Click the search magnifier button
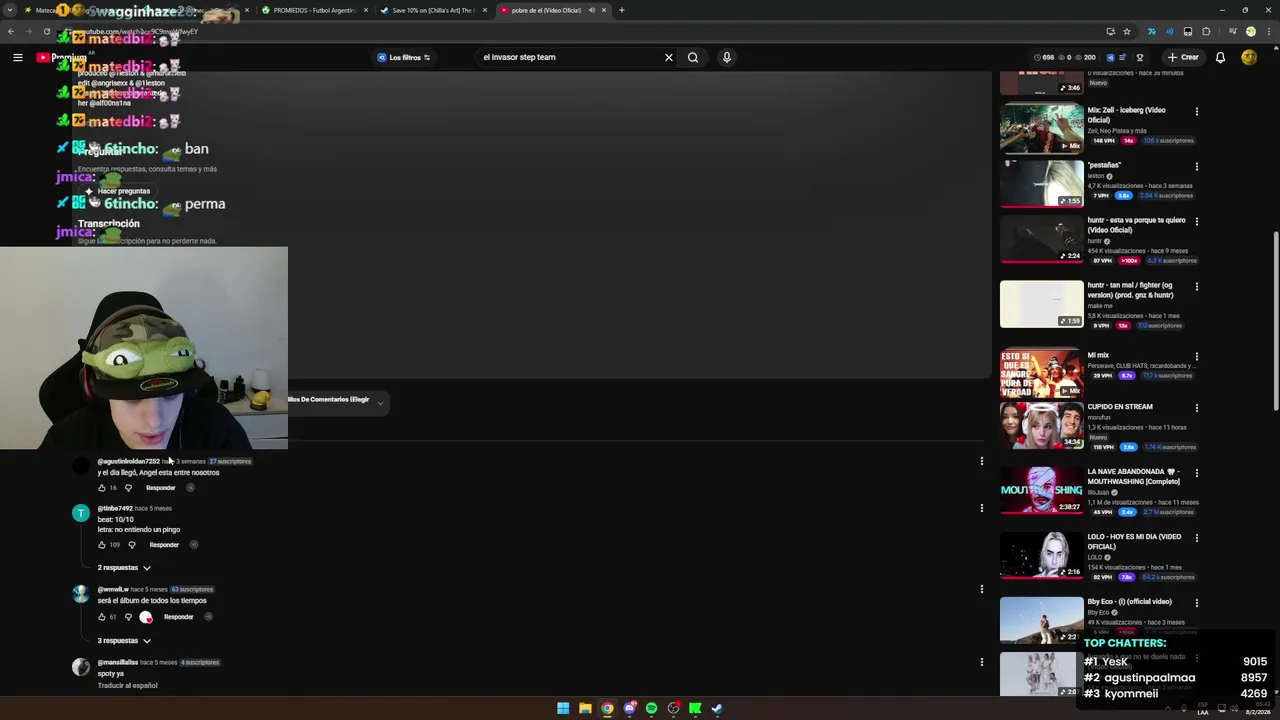The image size is (1280, 720). click(693, 57)
